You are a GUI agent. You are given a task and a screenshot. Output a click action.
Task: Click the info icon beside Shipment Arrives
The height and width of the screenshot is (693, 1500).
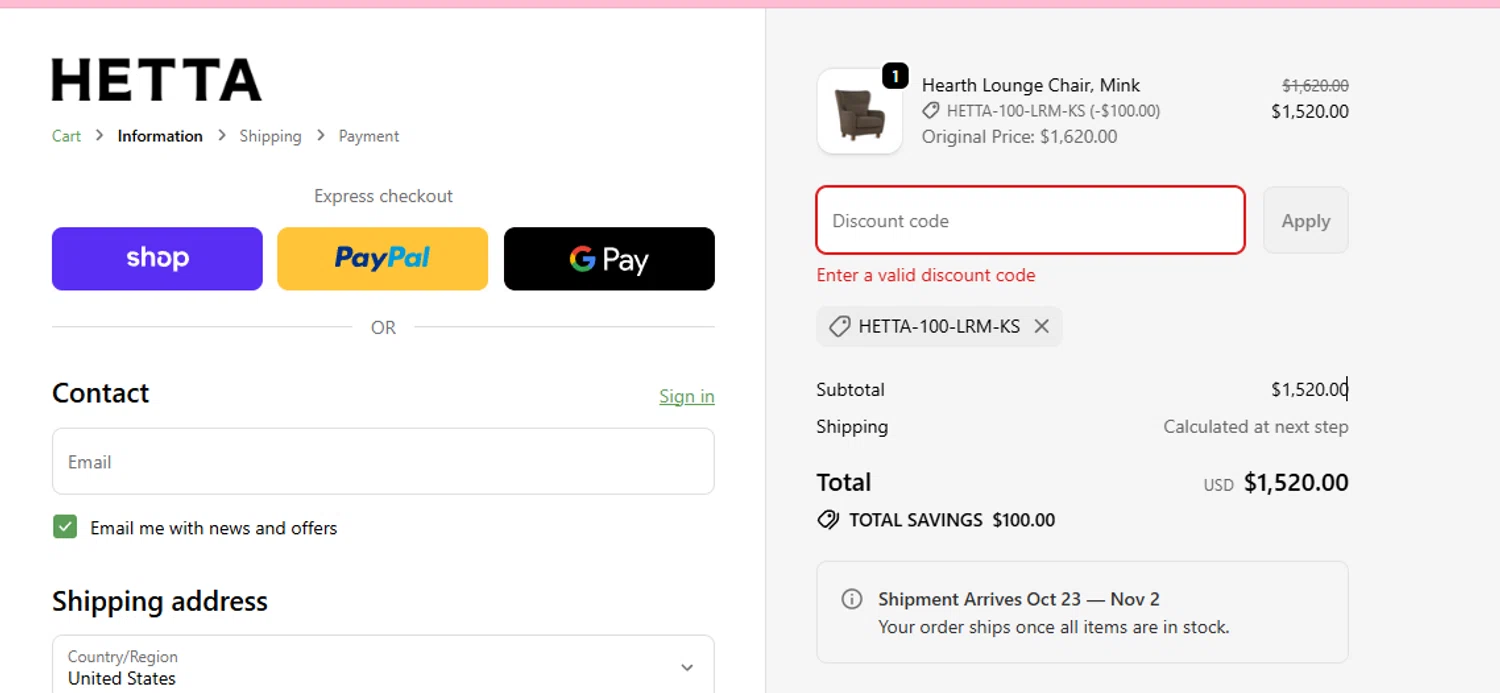click(x=852, y=599)
